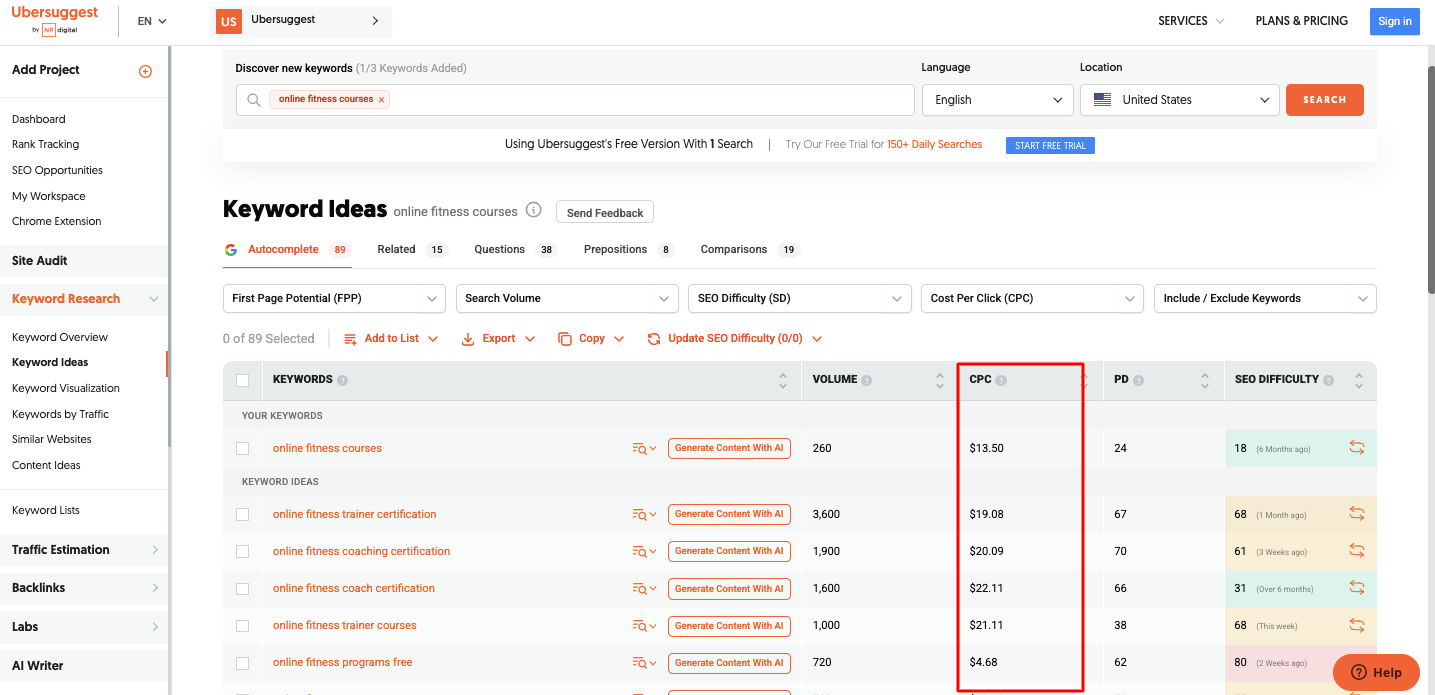Check the online fitness coaching certification row
Viewport: 1435px width, 695px height.
[x=242, y=552]
